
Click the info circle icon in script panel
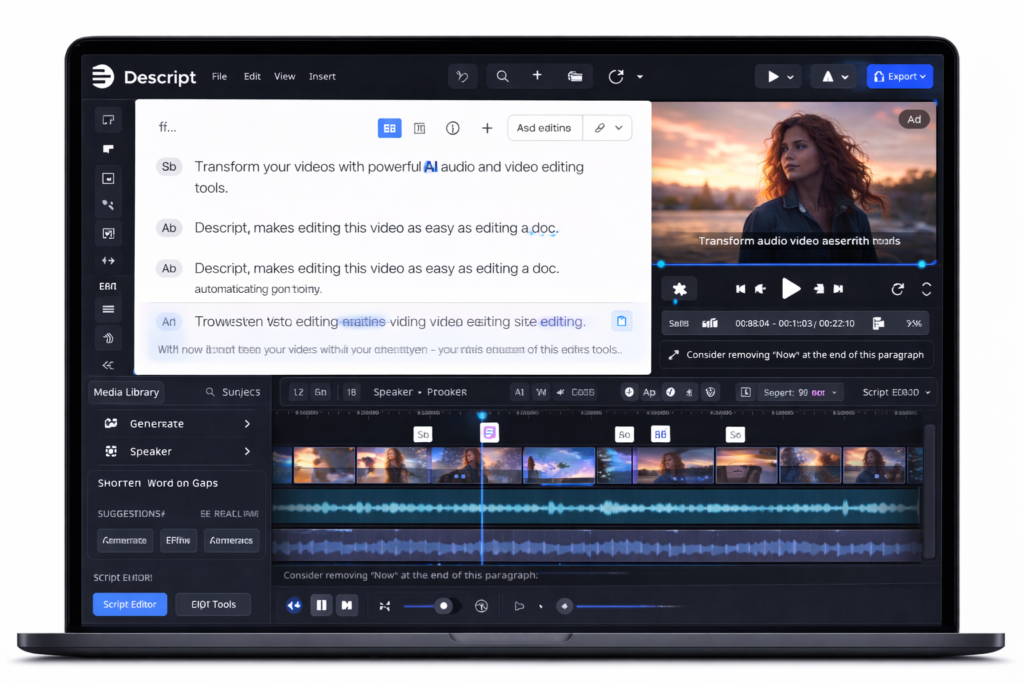click(453, 128)
